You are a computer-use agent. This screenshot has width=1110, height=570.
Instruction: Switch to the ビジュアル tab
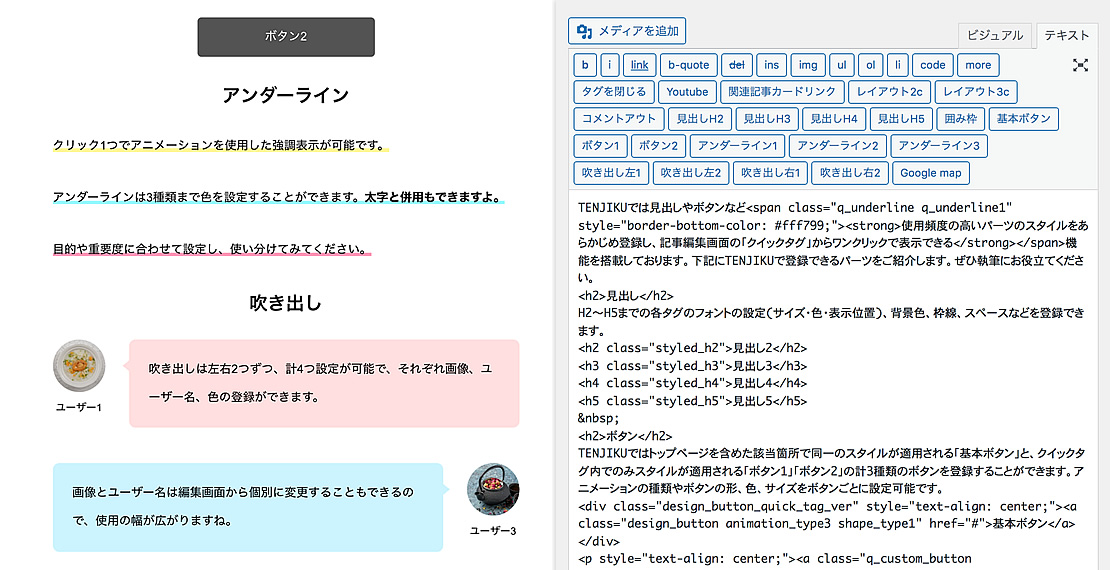pyautogui.click(x=995, y=35)
